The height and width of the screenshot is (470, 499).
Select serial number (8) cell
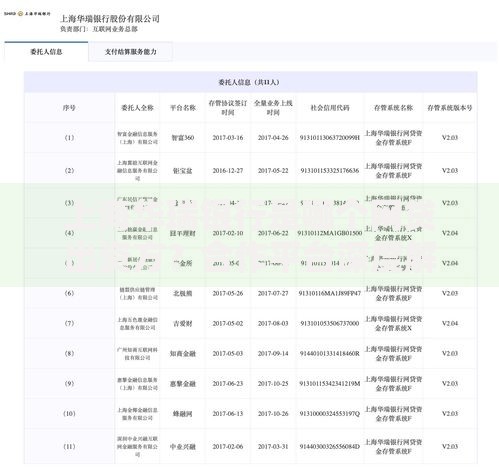[x=69, y=353]
